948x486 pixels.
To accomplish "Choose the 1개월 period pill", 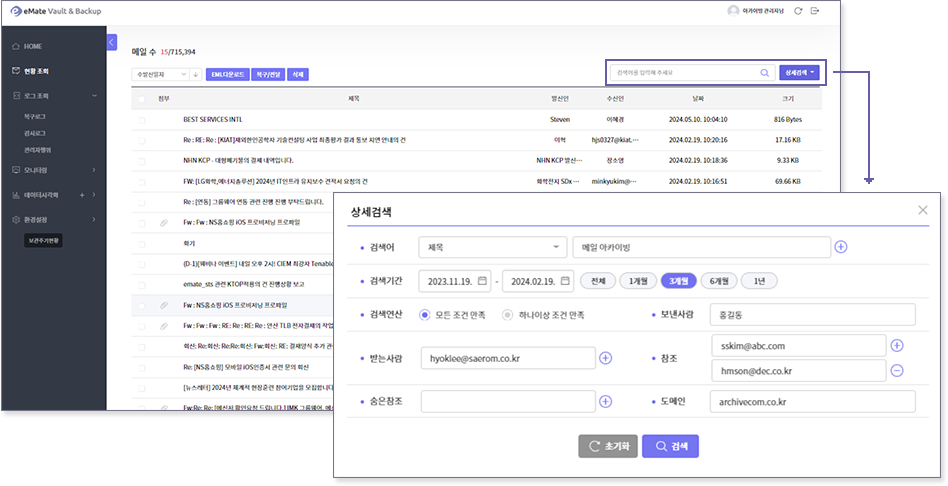I will pos(638,281).
